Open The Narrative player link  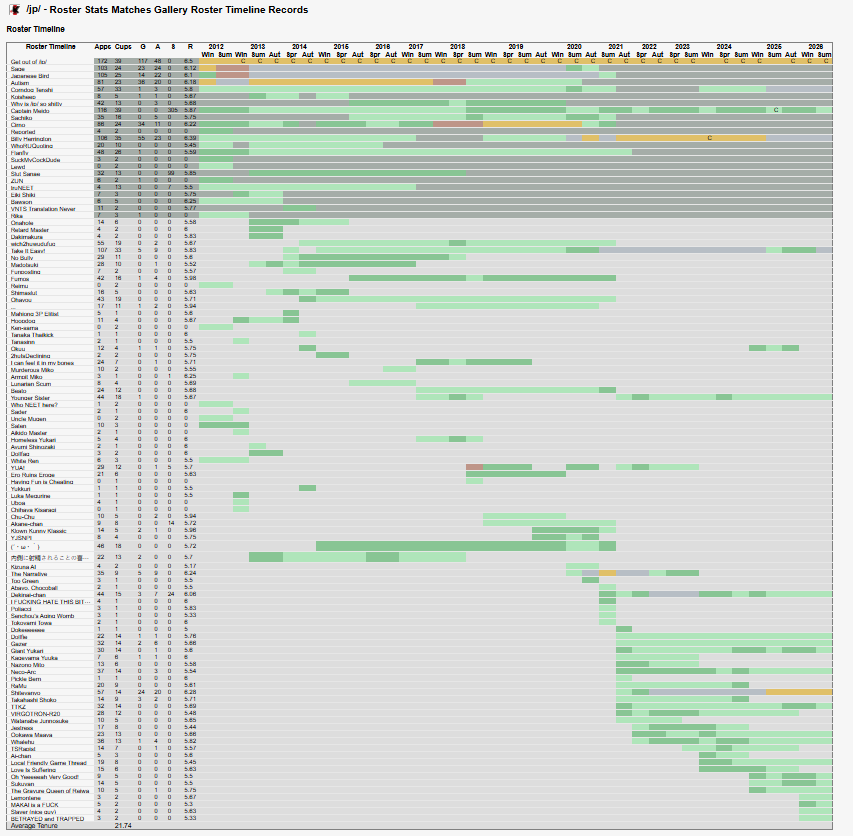click(x=29, y=574)
